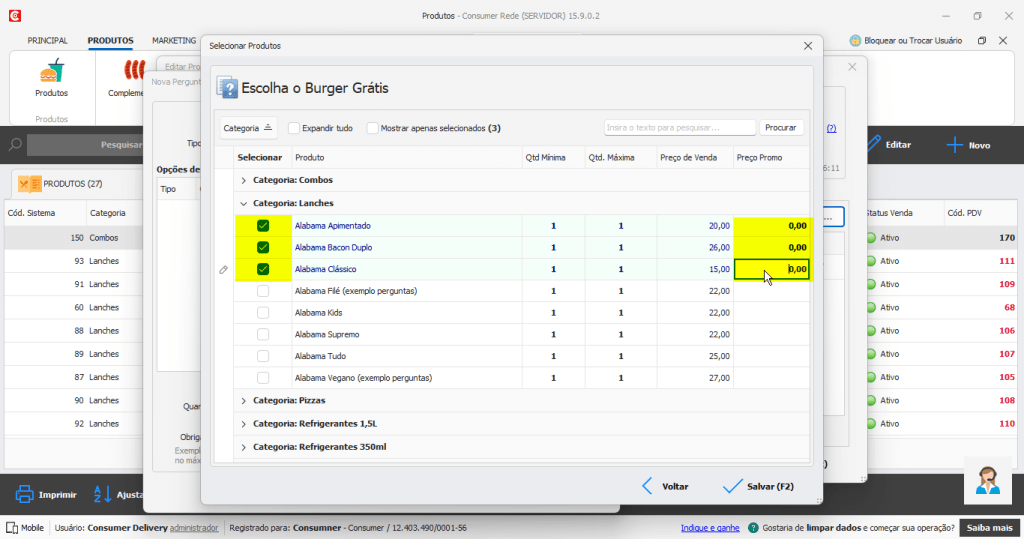1024x539 pixels.
Task: Click Preço Promo 0,00 for Alabama Apimentado
Action: coord(772,226)
